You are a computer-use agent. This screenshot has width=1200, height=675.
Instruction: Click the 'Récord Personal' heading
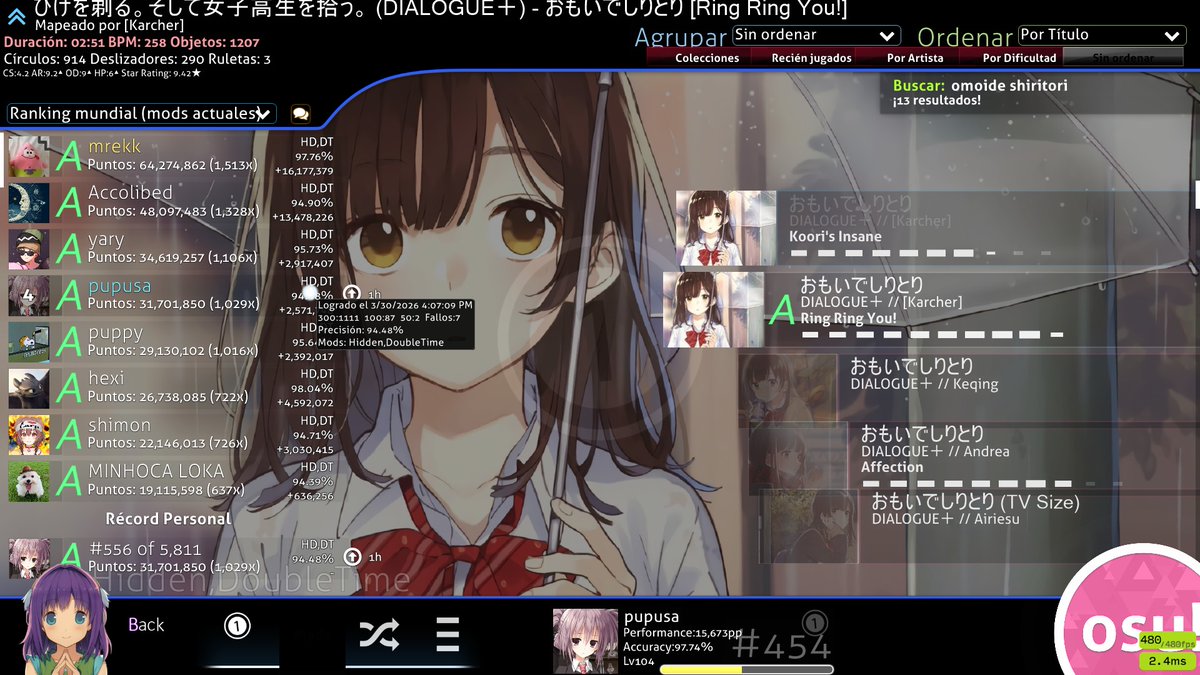pyautogui.click(x=168, y=519)
